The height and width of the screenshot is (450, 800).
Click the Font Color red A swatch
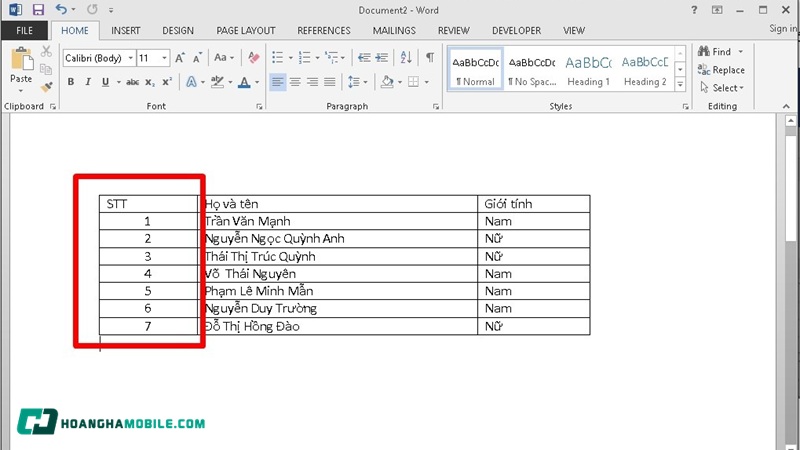(245, 82)
